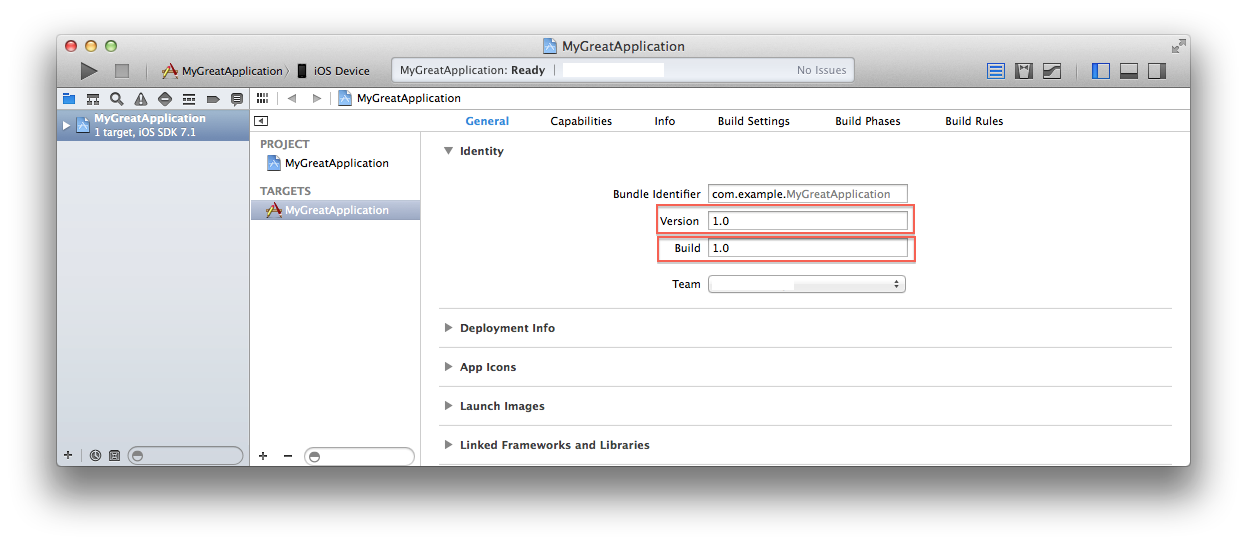This screenshot has height=545, width=1247.
Task: Open the Version editor
Action: (1051, 71)
